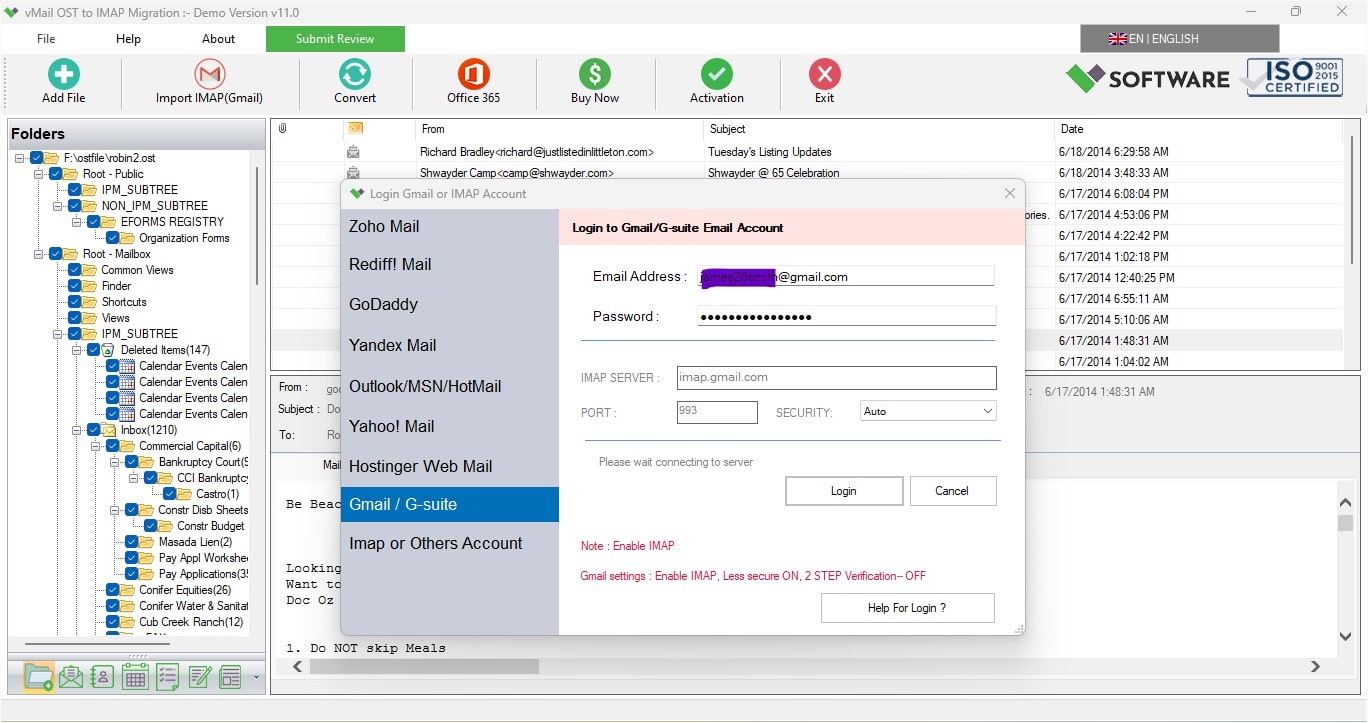Switch to mail view via open-envelope icon
The width and height of the screenshot is (1368, 723).
[x=71, y=677]
